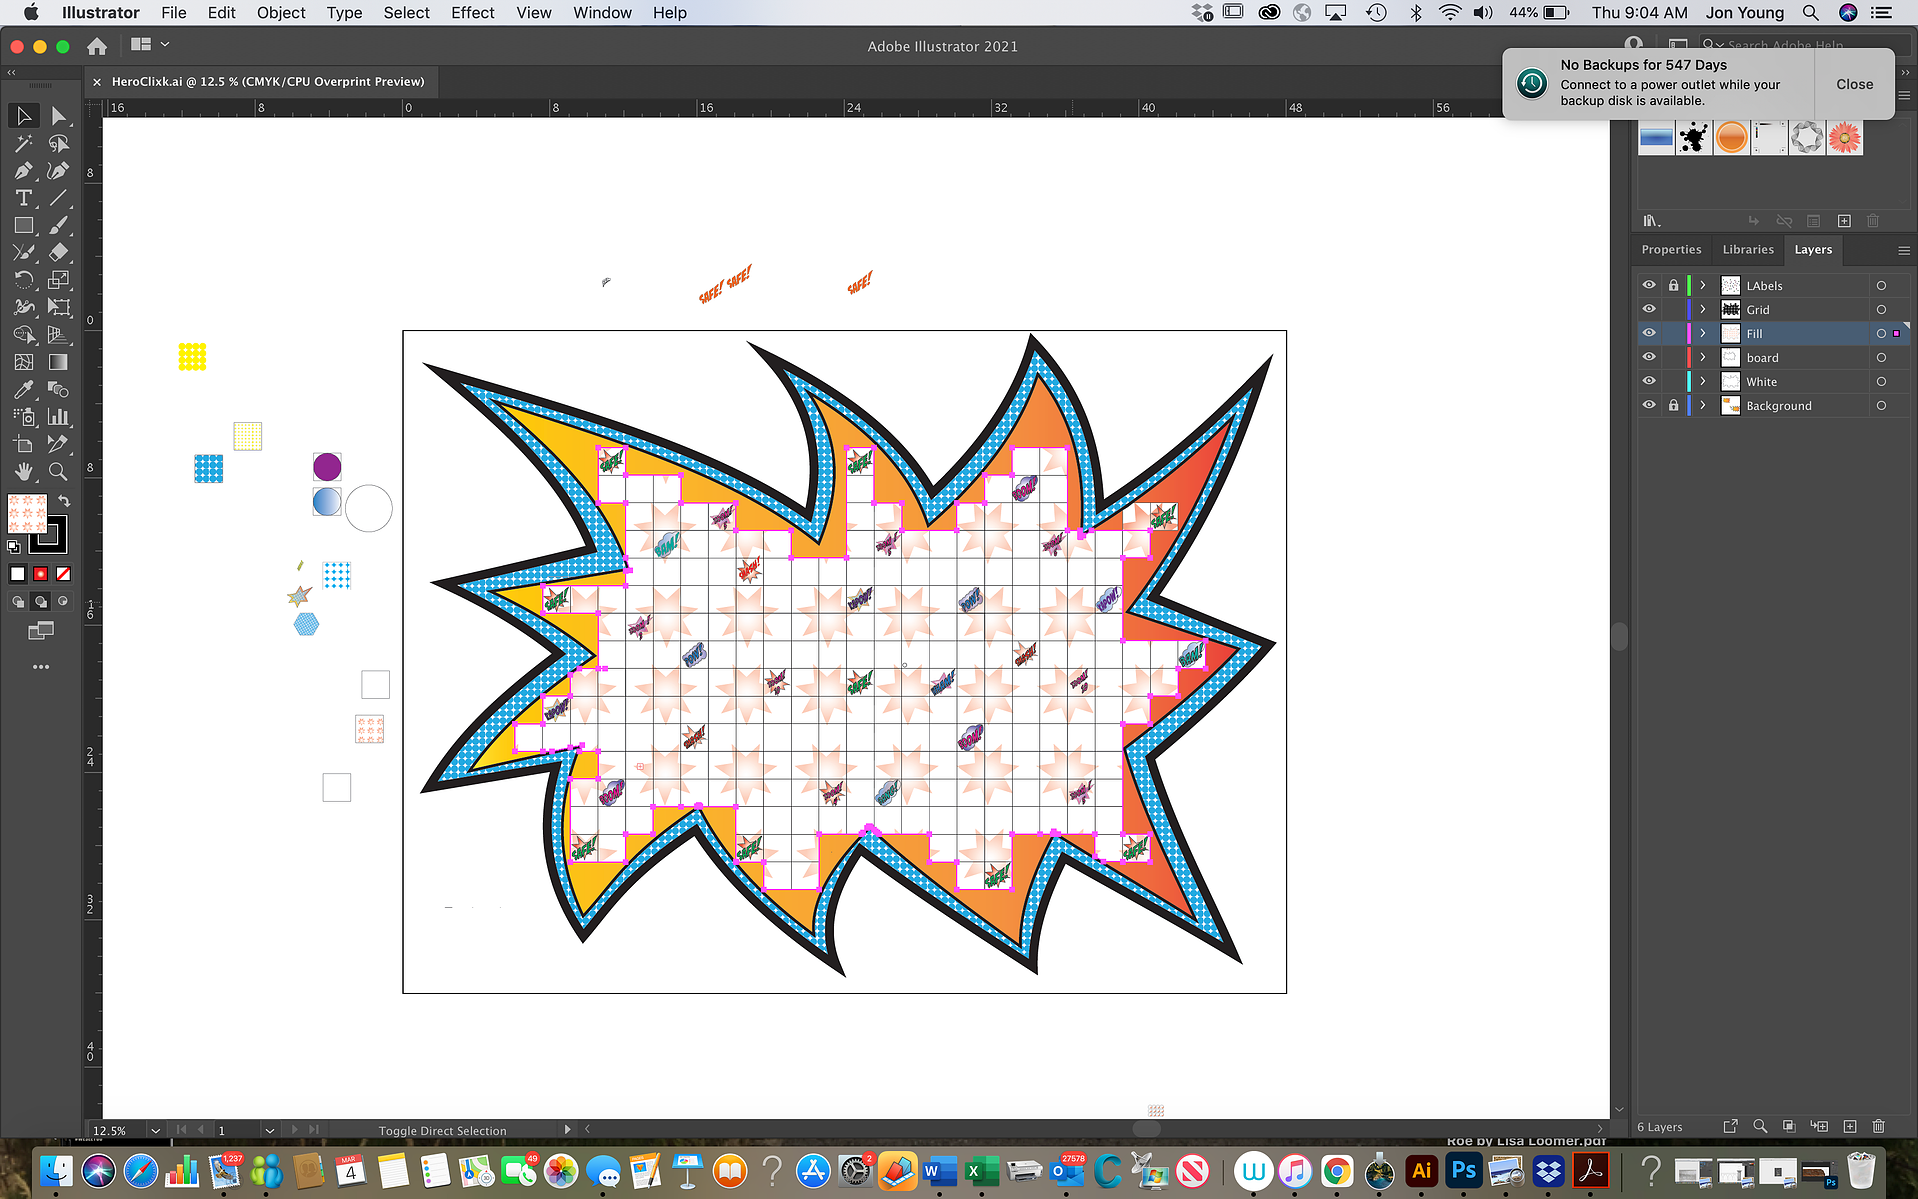Image resolution: width=1918 pixels, height=1199 pixels.
Task: Toggle visibility of the board layer
Action: click(x=1649, y=357)
